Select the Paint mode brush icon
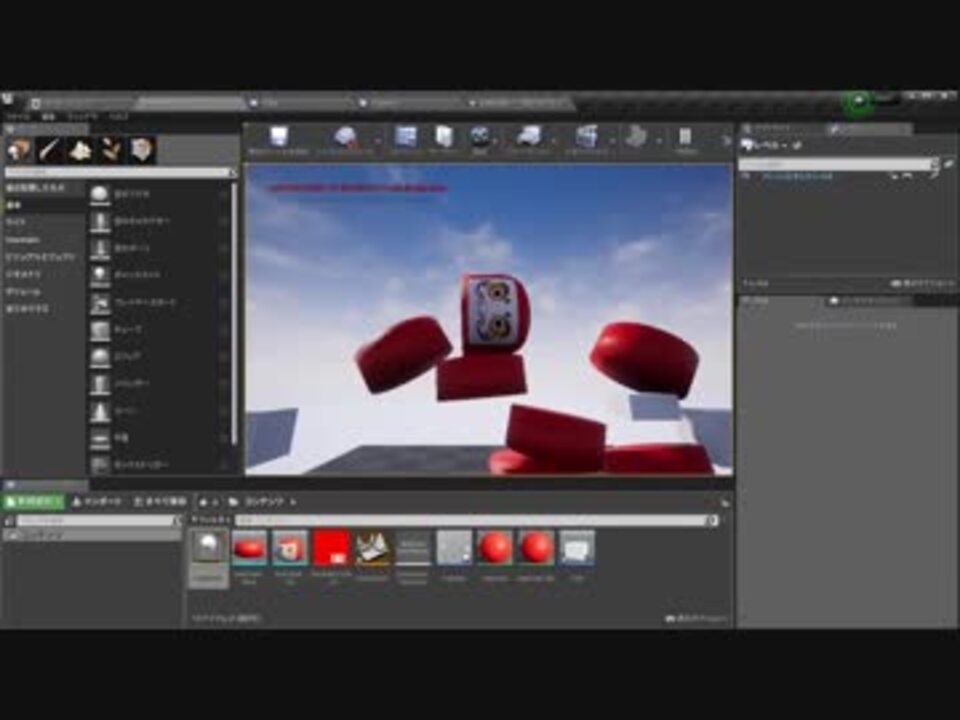 pos(50,150)
